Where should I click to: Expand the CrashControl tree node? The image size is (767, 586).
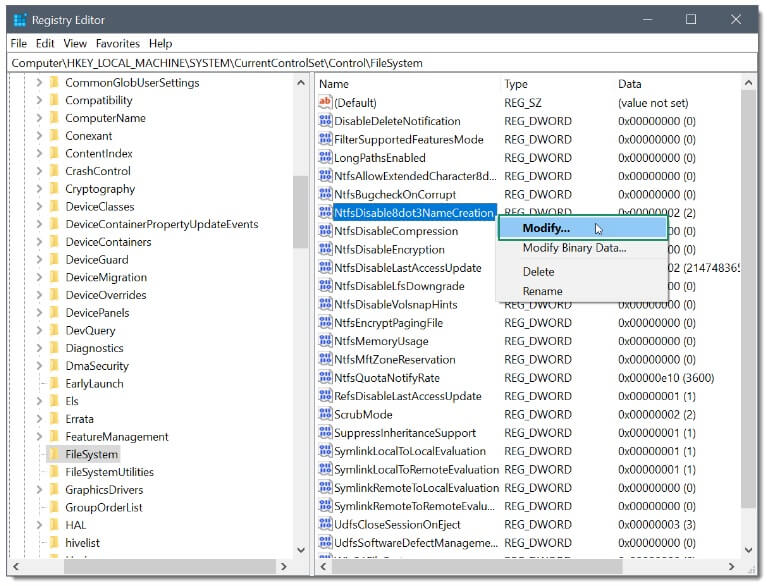[39, 171]
